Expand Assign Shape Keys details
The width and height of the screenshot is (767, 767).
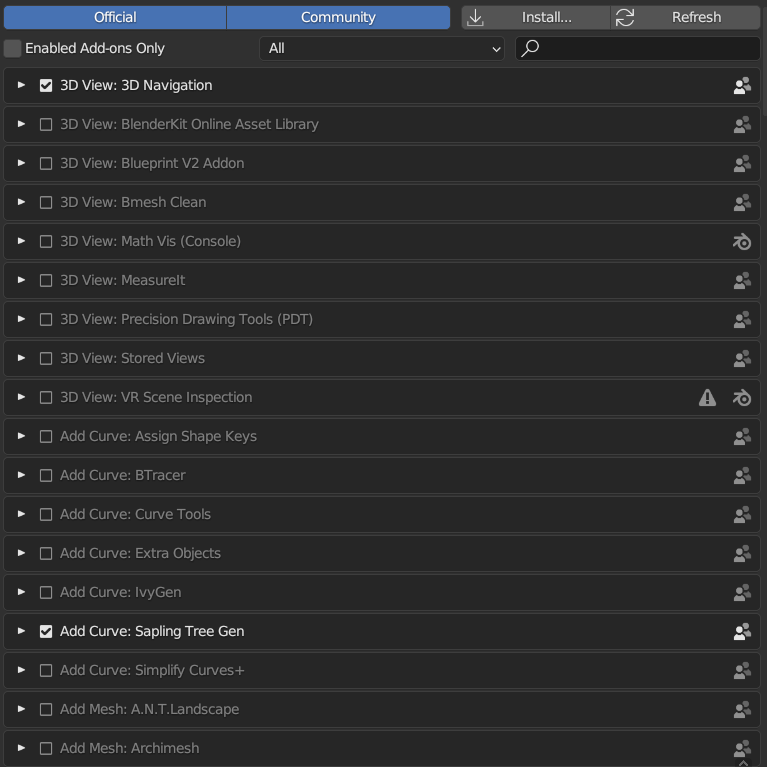pos(21,436)
